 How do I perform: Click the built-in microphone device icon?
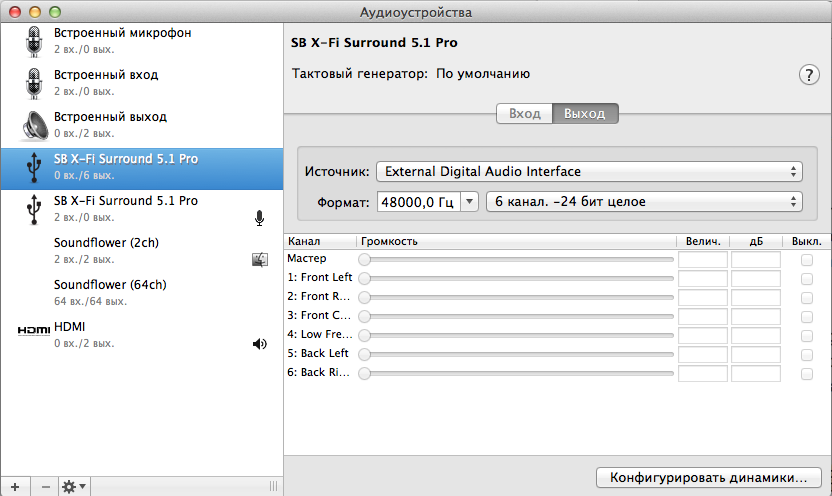(33, 41)
